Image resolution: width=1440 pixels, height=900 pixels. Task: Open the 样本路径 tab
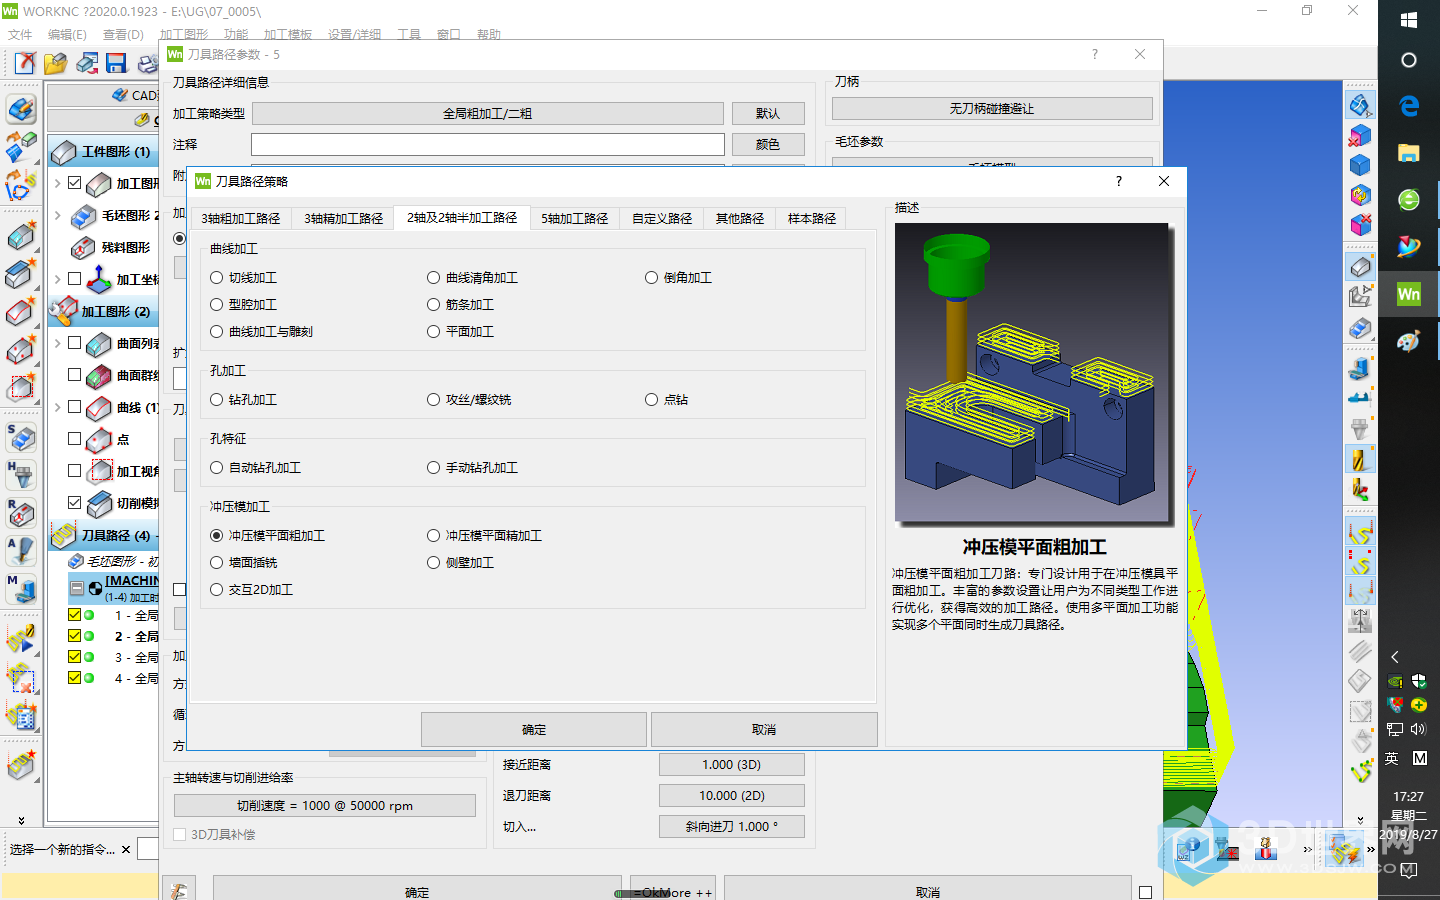tap(812, 218)
